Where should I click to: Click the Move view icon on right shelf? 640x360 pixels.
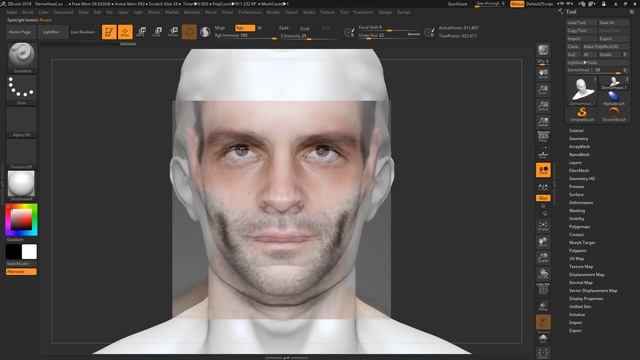[x=543, y=242]
